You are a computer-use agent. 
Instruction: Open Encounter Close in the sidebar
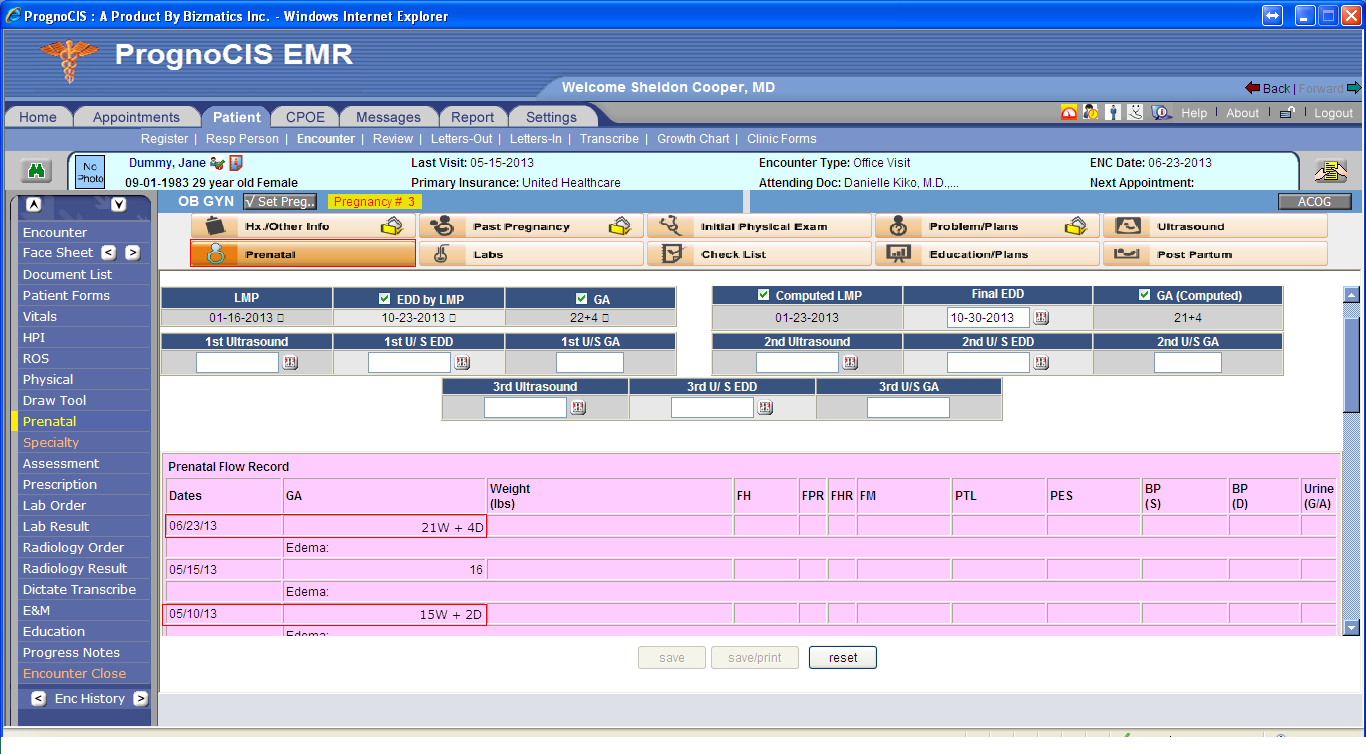click(75, 673)
